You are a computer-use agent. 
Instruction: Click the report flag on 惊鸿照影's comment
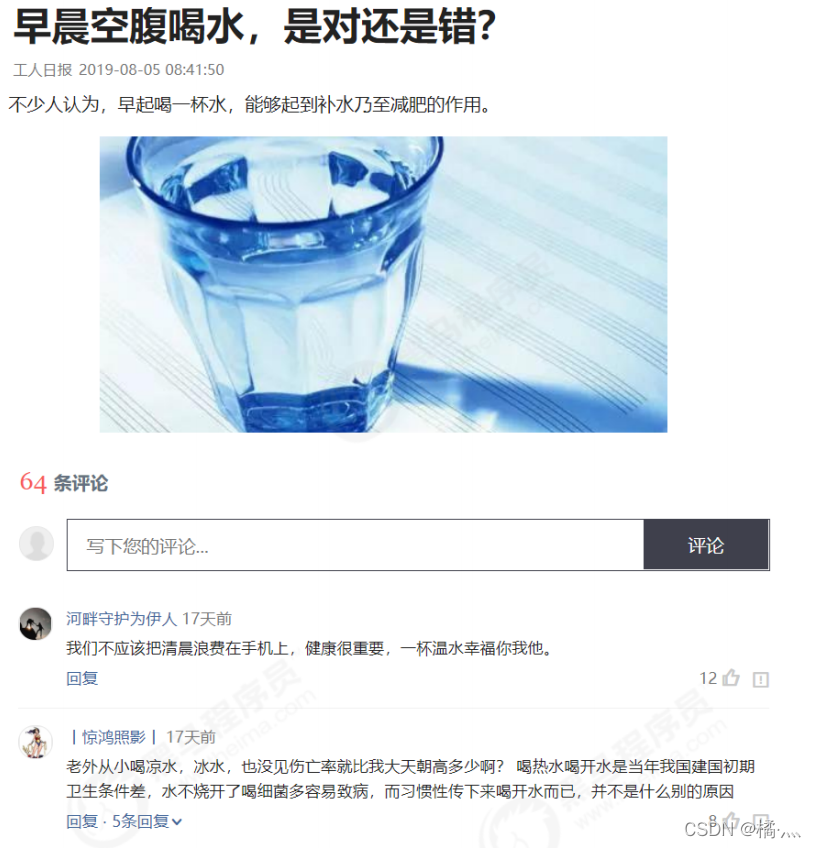tap(761, 821)
